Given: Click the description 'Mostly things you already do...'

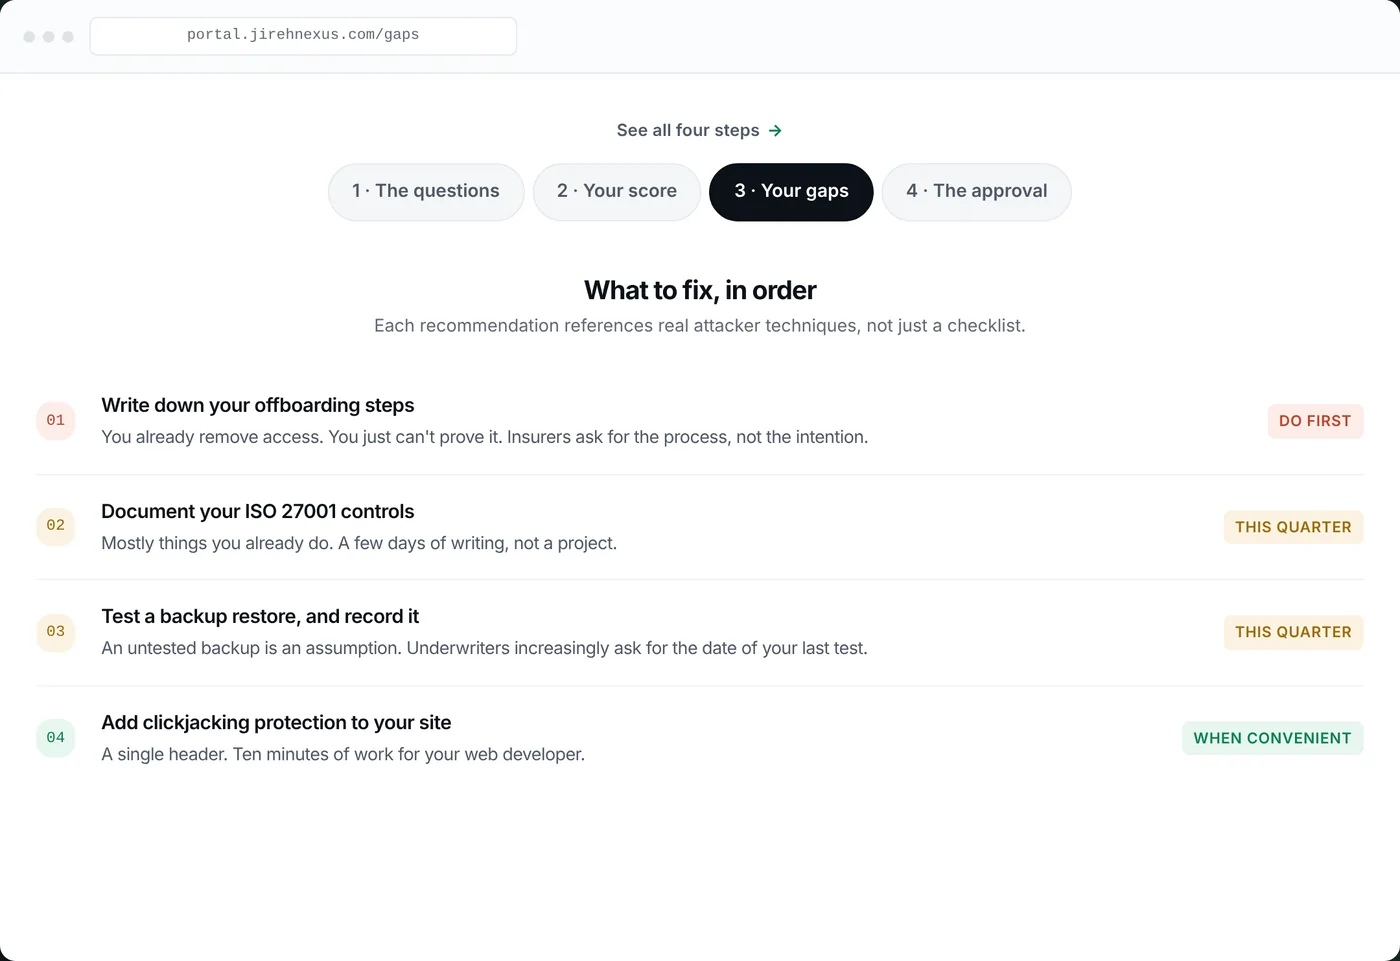Looking at the screenshot, I should pyautogui.click(x=359, y=543).
